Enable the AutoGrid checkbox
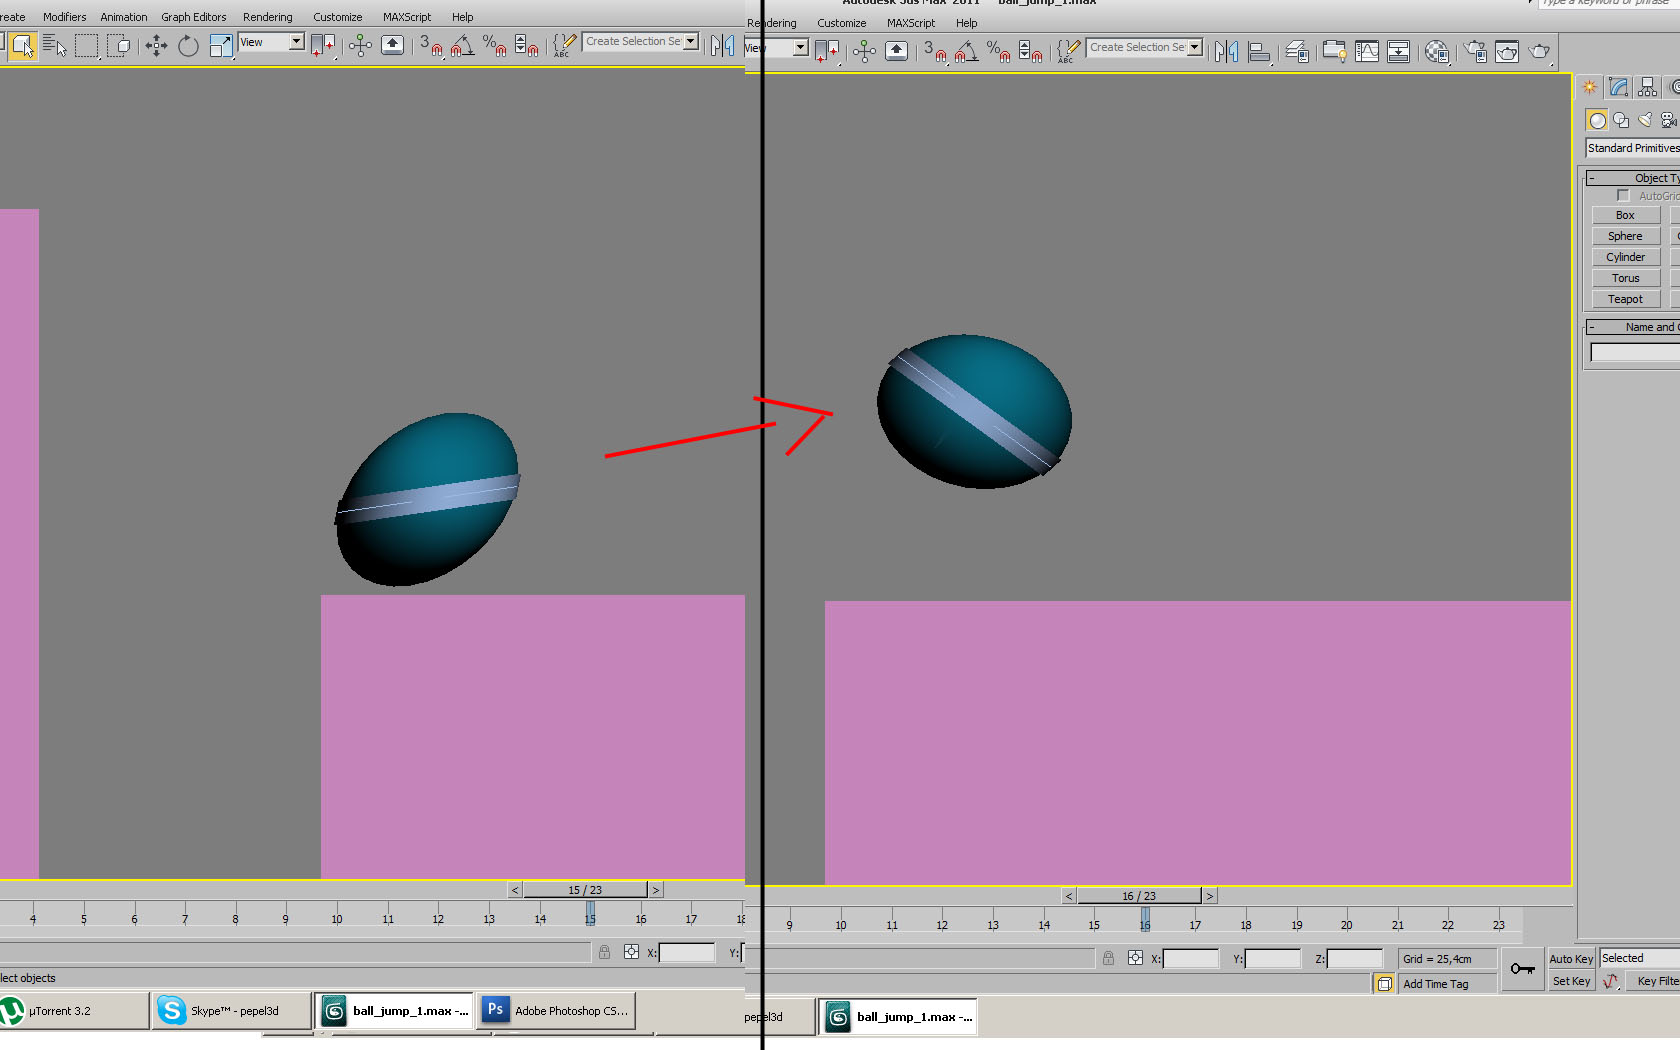This screenshot has height=1050, width=1680. click(x=1623, y=196)
